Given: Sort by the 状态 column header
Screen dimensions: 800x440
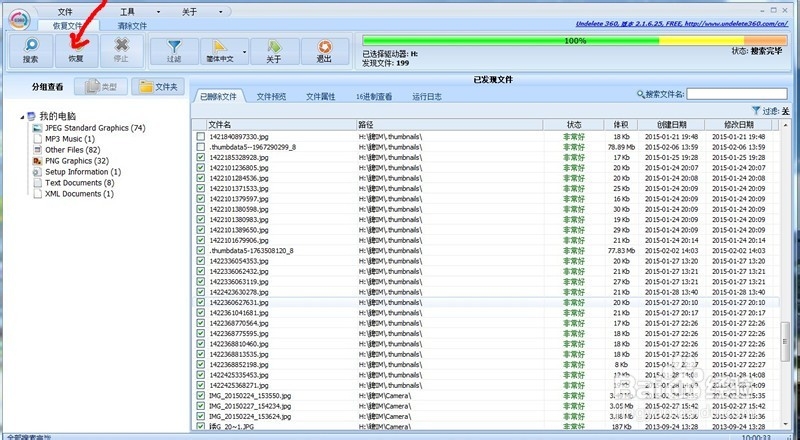Looking at the screenshot, I should 574,125.
